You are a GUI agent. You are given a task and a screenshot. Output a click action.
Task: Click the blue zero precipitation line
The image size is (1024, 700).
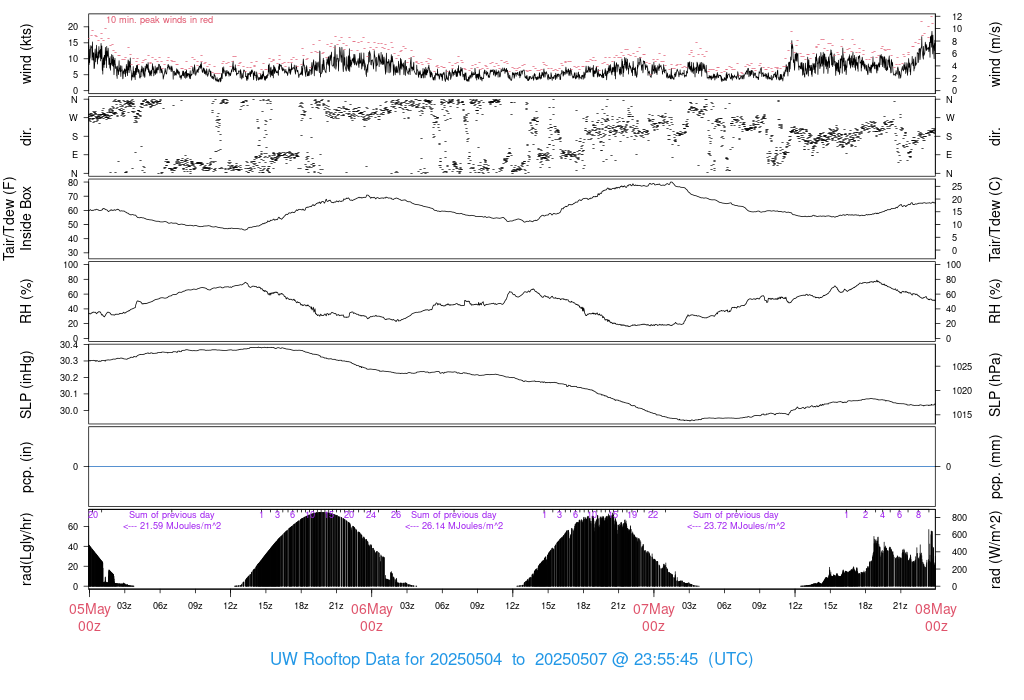[512, 467]
